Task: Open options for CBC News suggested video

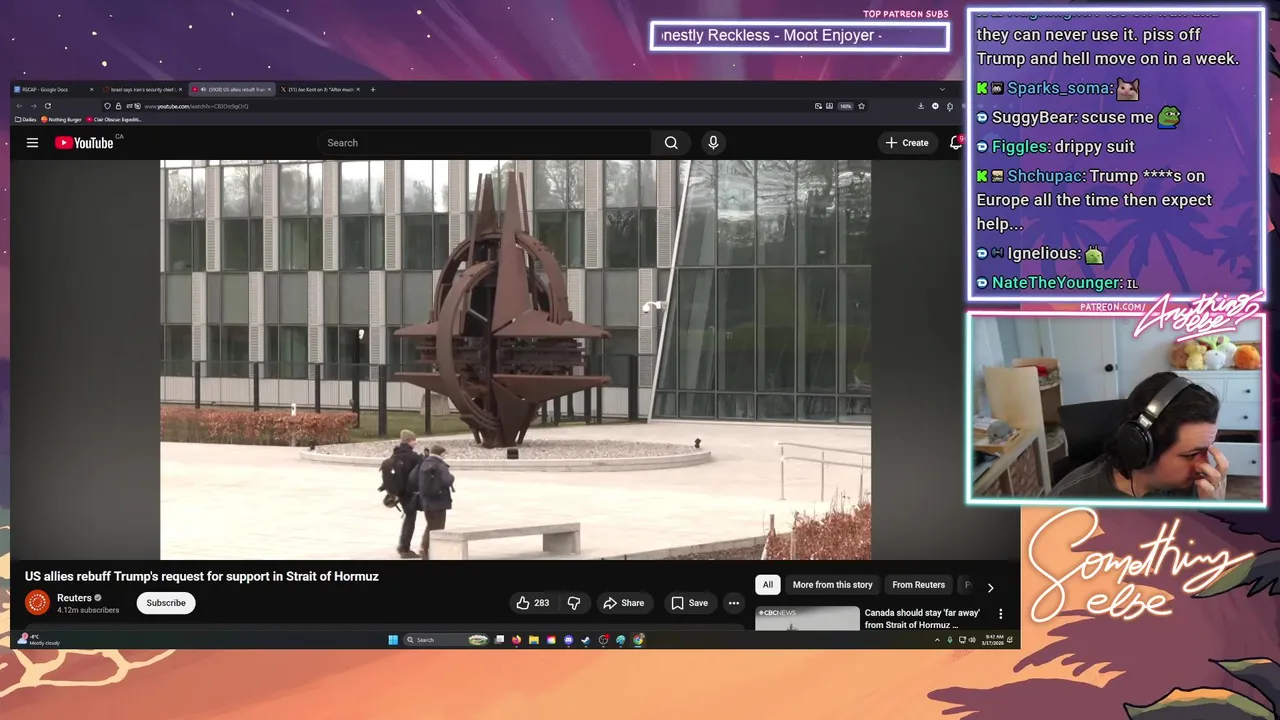Action: (1000, 614)
